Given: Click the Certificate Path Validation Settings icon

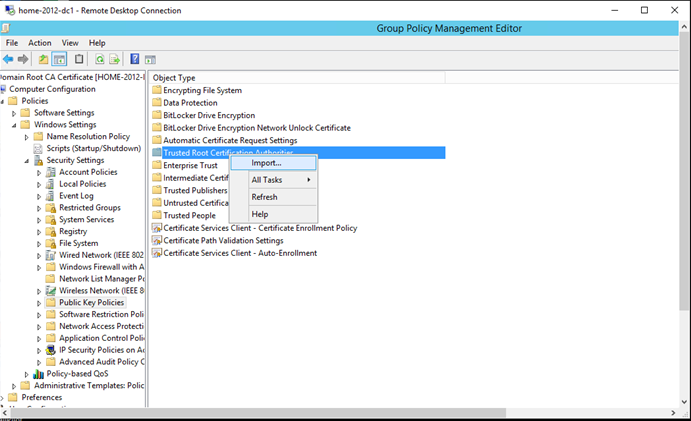Looking at the screenshot, I should point(157,241).
